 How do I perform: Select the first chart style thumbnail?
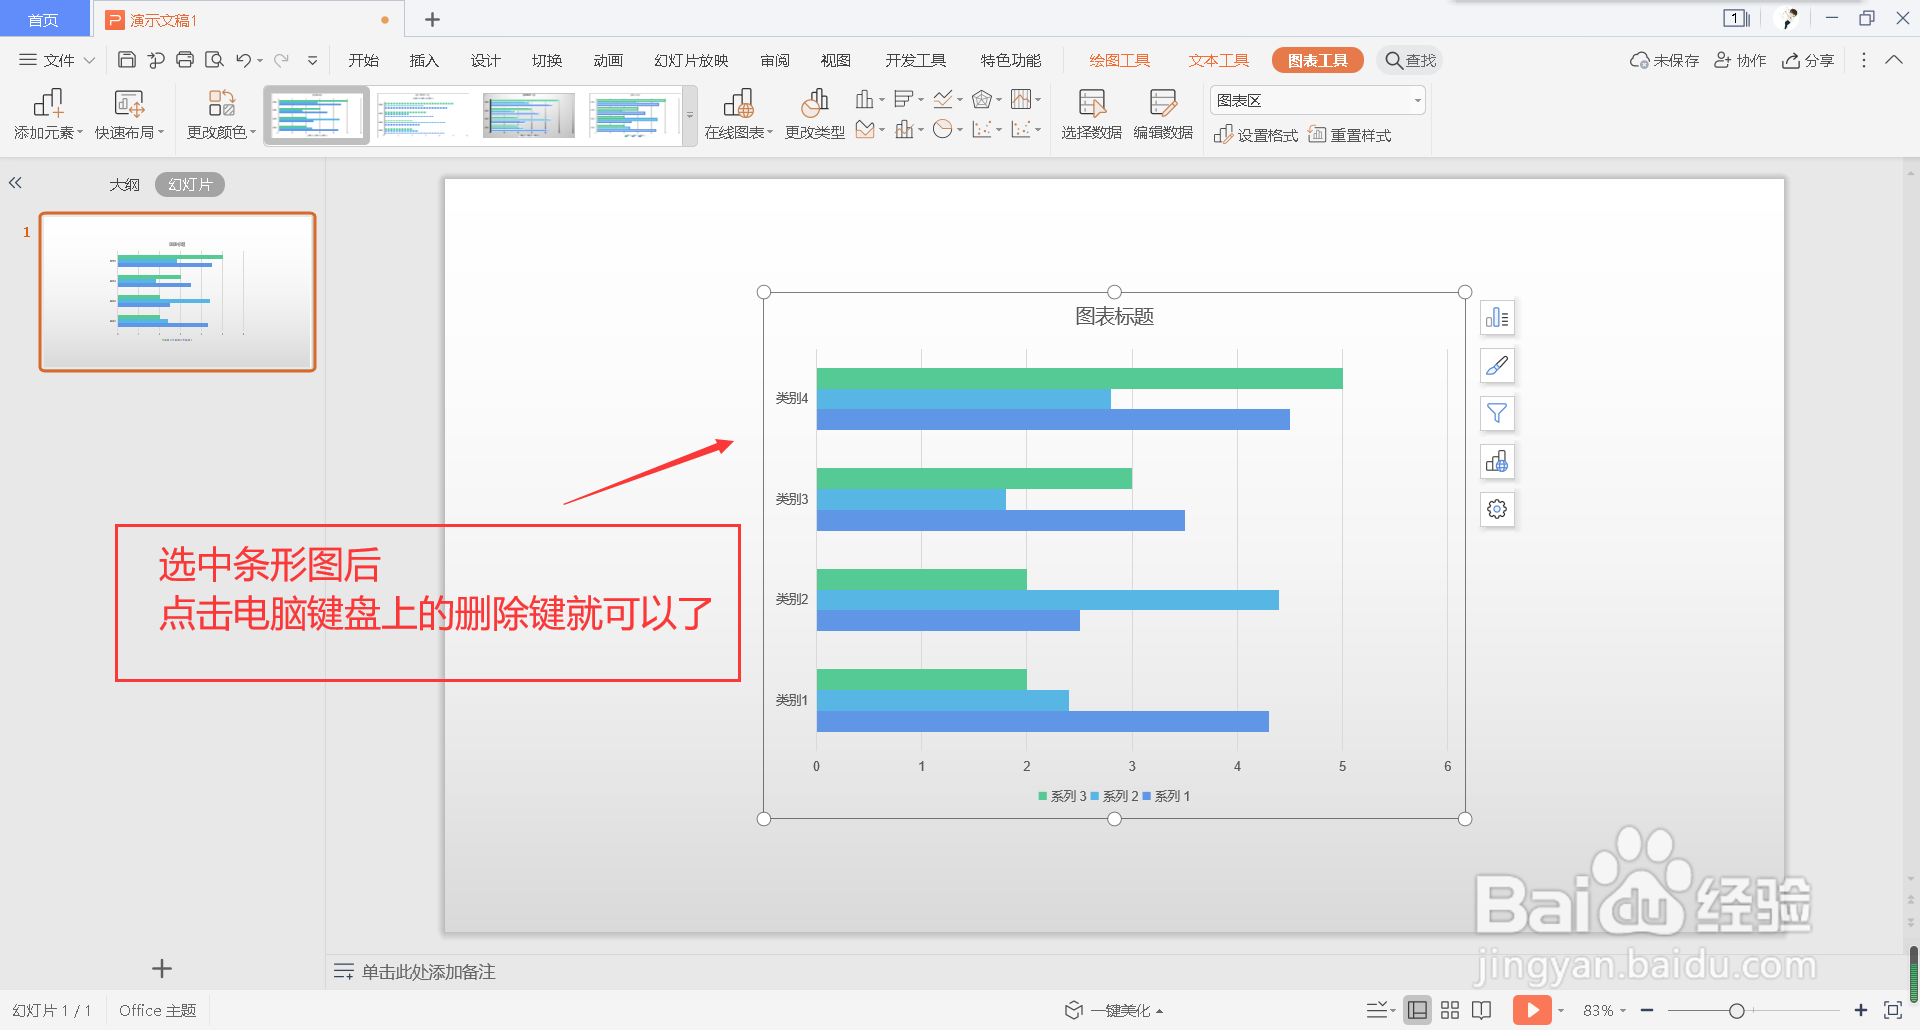click(x=317, y=116)
